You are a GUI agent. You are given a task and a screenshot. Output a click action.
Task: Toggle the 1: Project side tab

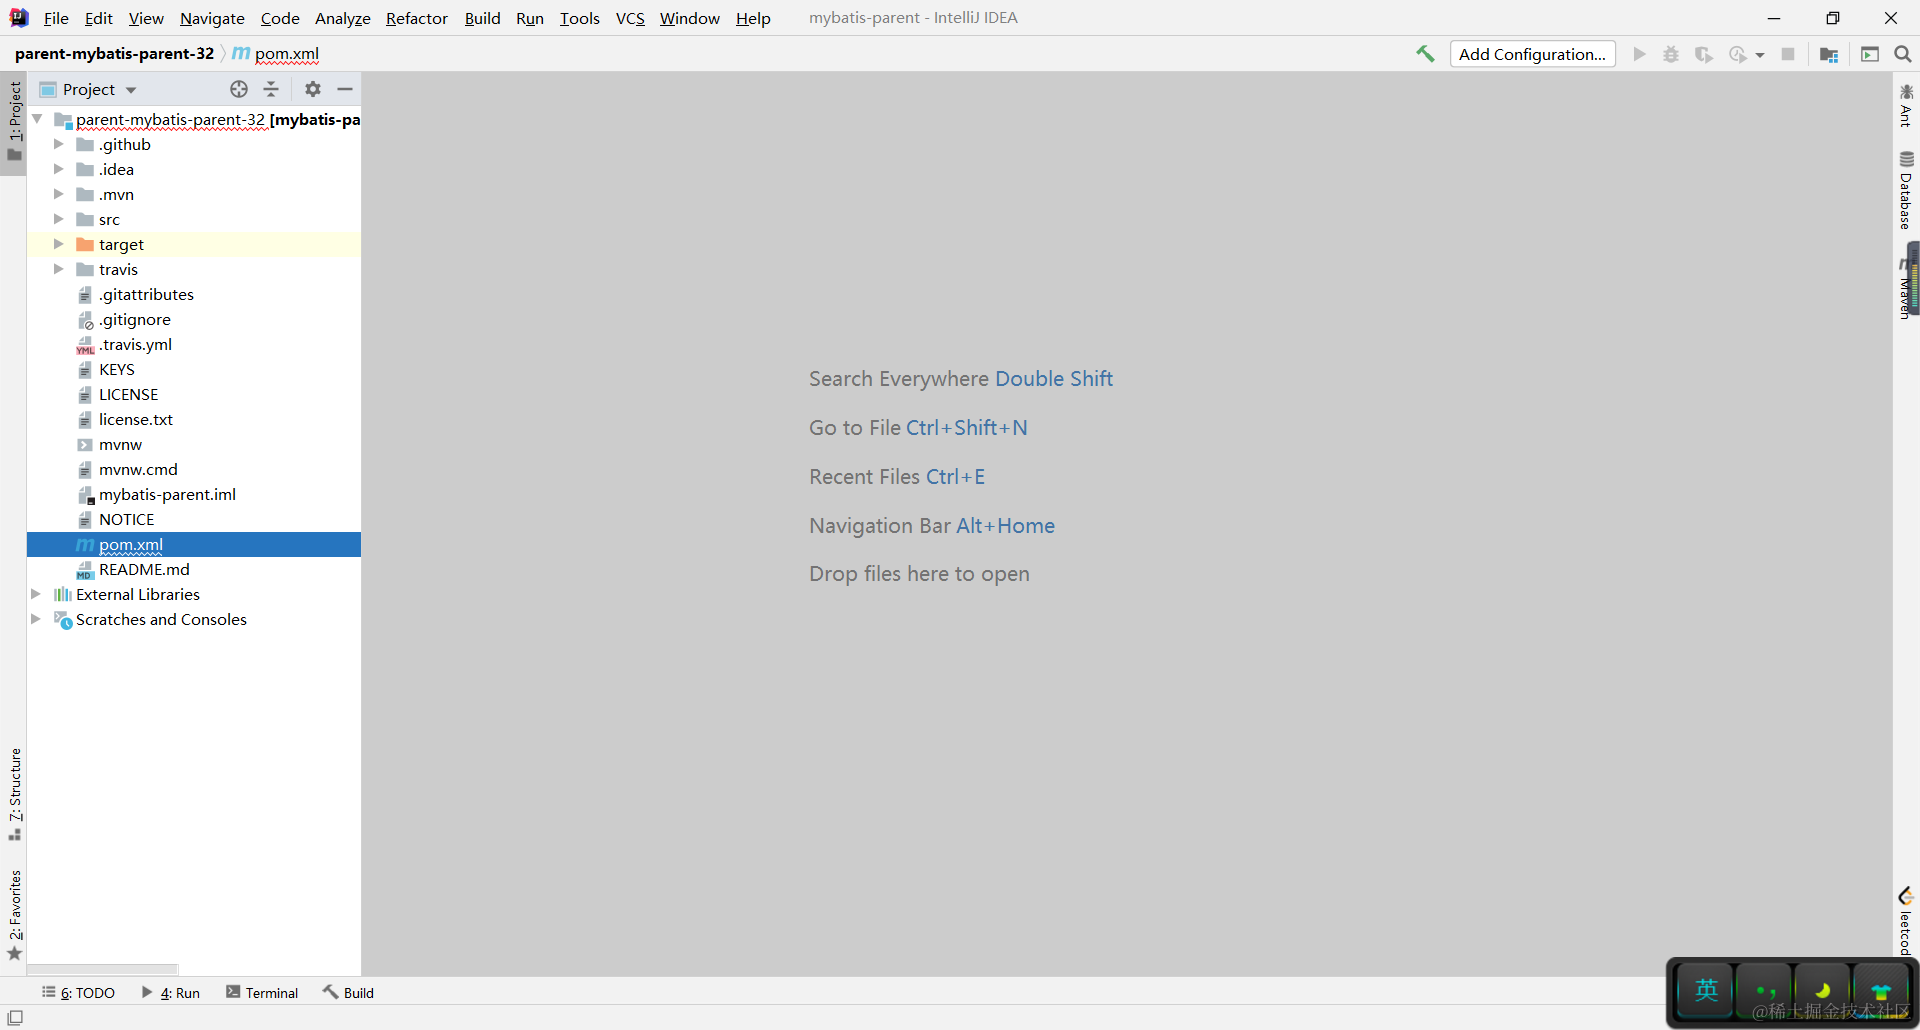click(14, 121)
